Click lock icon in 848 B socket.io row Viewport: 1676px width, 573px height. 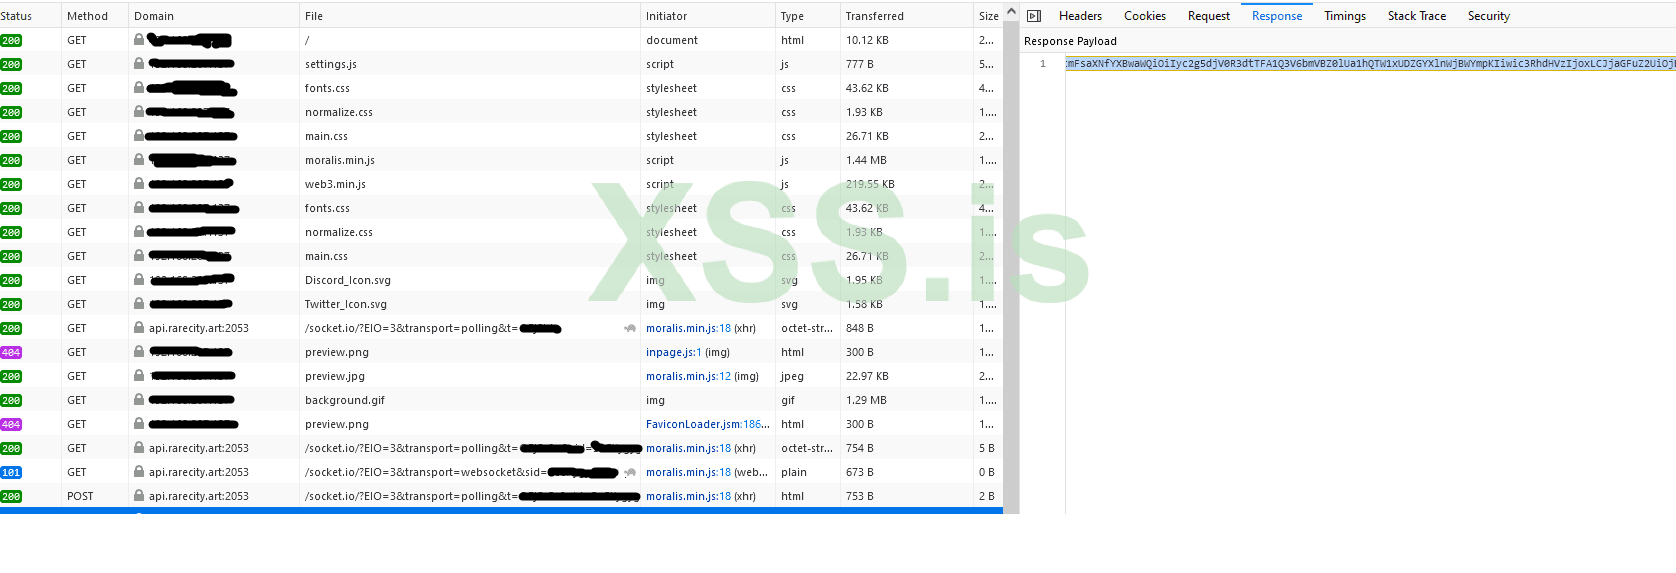139,328
